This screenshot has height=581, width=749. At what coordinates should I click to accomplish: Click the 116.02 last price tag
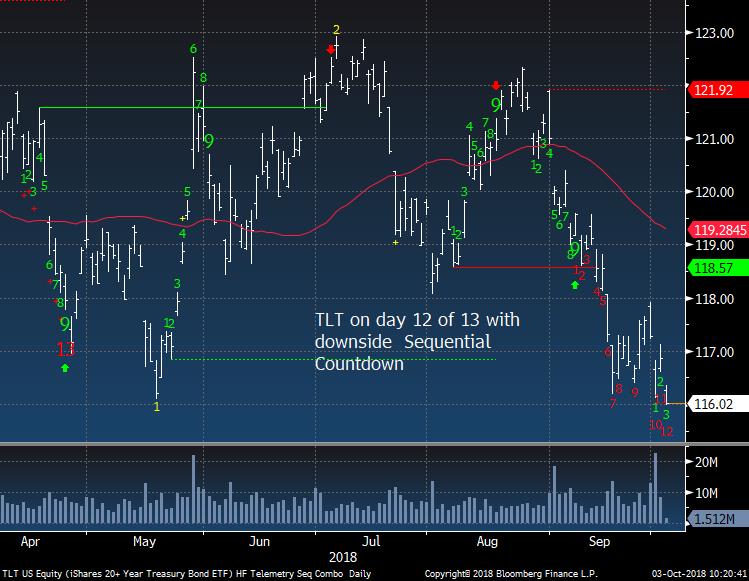(717, 404)
